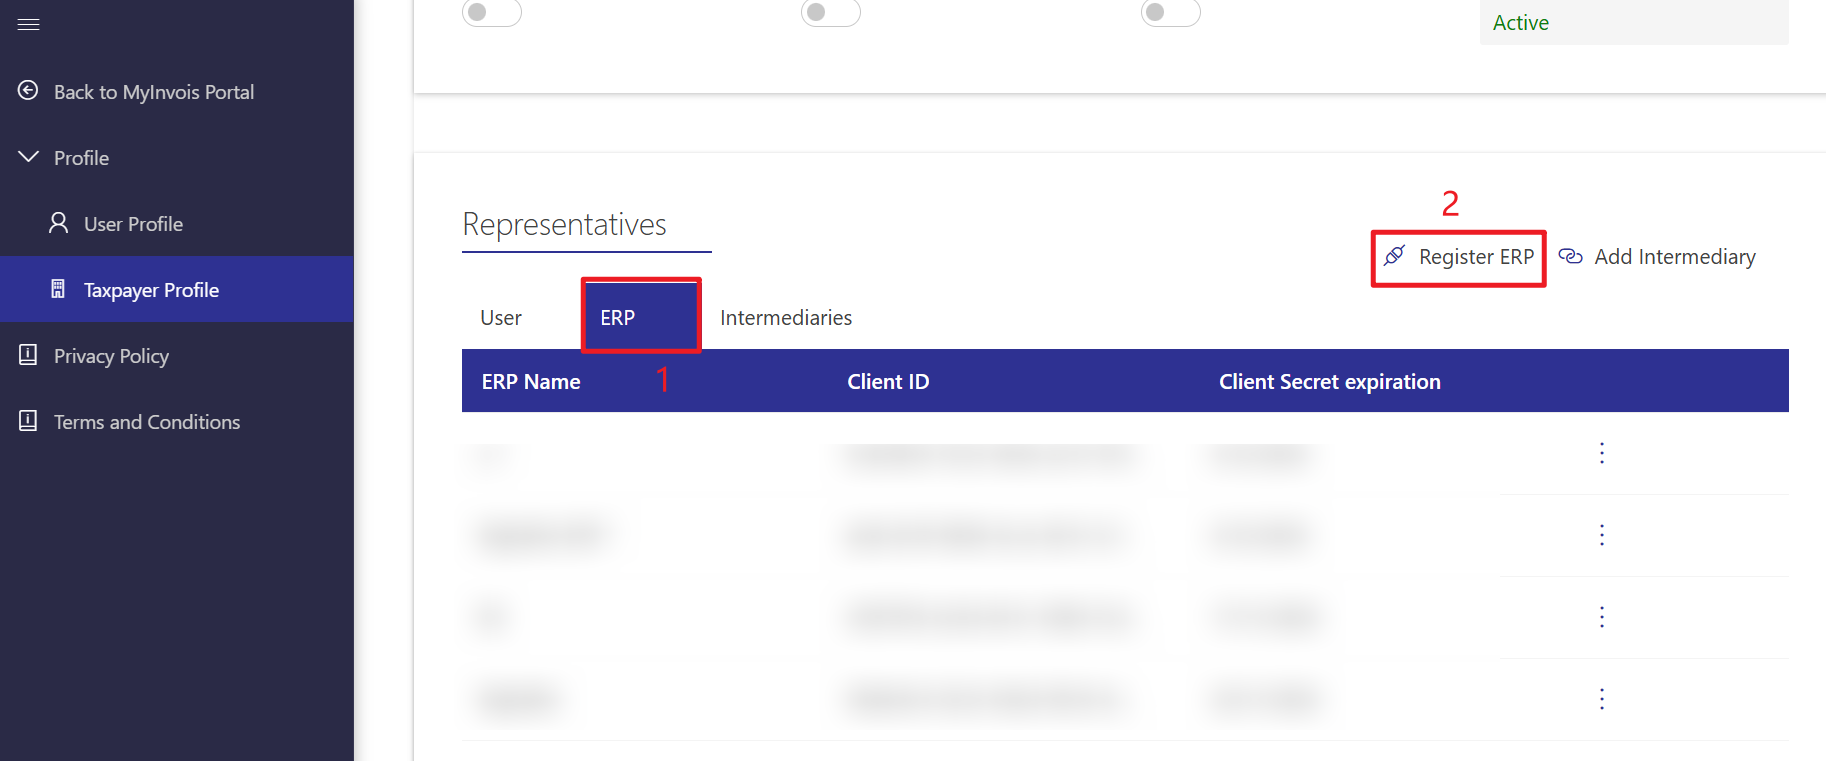Viewport: 1826px width, 761px height.
Task: Click the Client ID column header
Action: [x=888, y=382]
